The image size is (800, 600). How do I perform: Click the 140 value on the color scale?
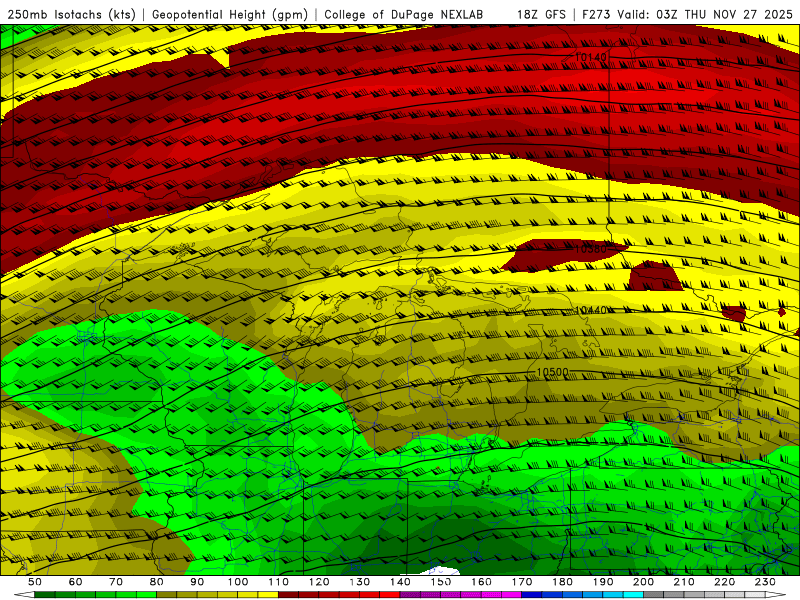pyautogui.click(x=400, y=582)
